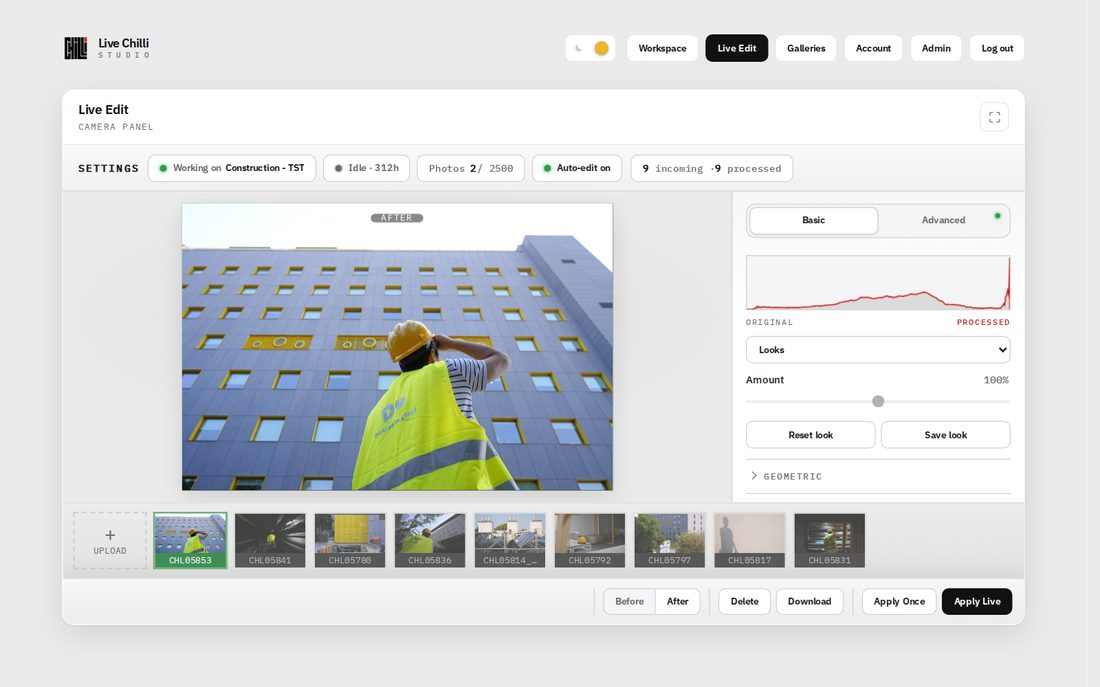Select thumbnail CHL05841
Screen dimensions: 1100x687
coord(270,540)
